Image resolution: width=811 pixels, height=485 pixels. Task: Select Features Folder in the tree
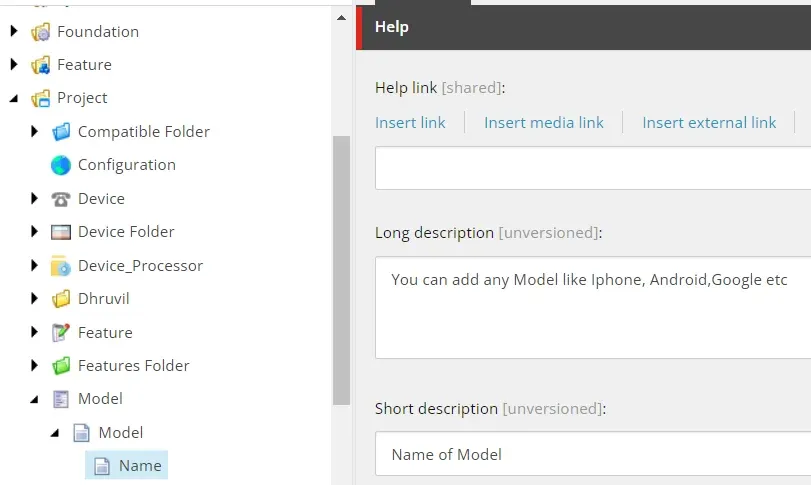(x=133, y=366)
